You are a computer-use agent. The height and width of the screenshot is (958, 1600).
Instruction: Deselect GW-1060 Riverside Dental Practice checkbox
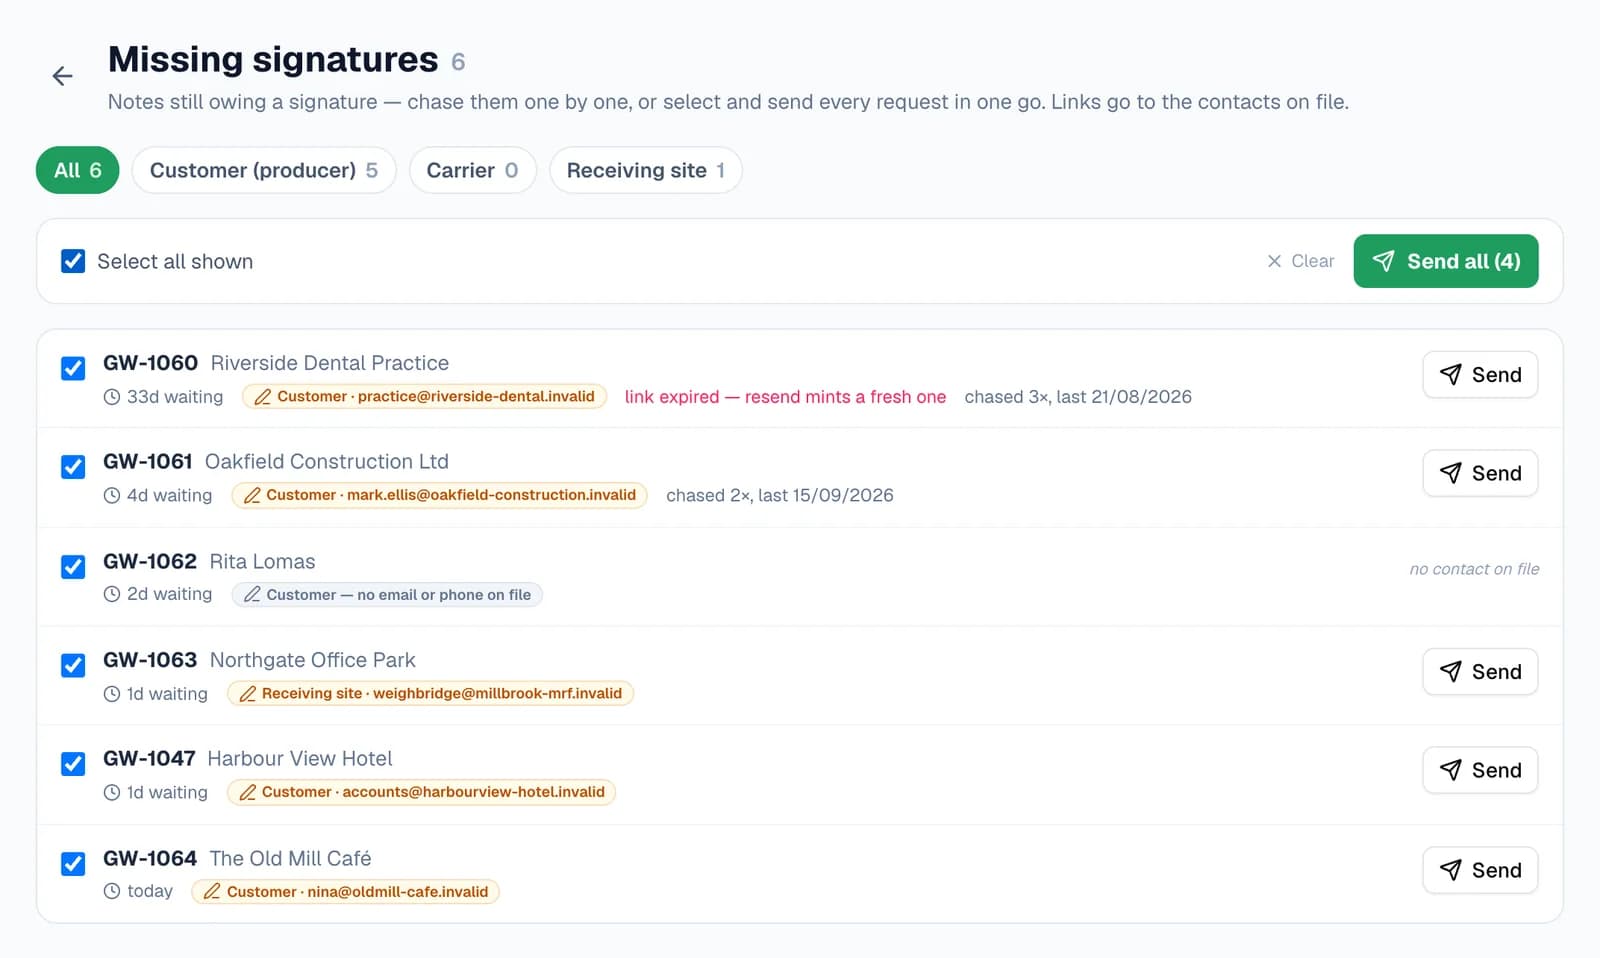coord(73,368)
